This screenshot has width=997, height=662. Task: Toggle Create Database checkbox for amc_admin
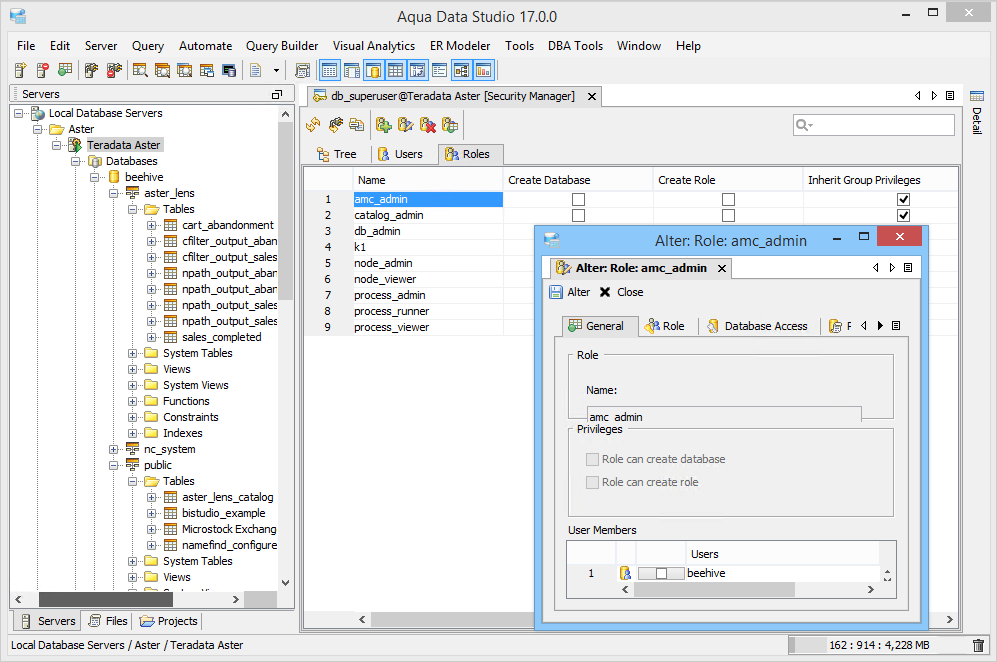click(578, 199)
